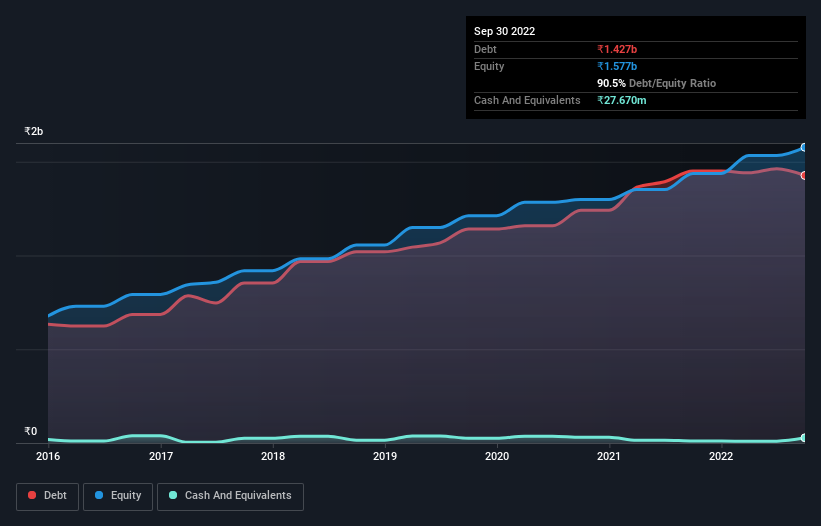Select the teal Cash endpoint marker
The width and height of the screenshot is (821, 526).
(804, 438)
